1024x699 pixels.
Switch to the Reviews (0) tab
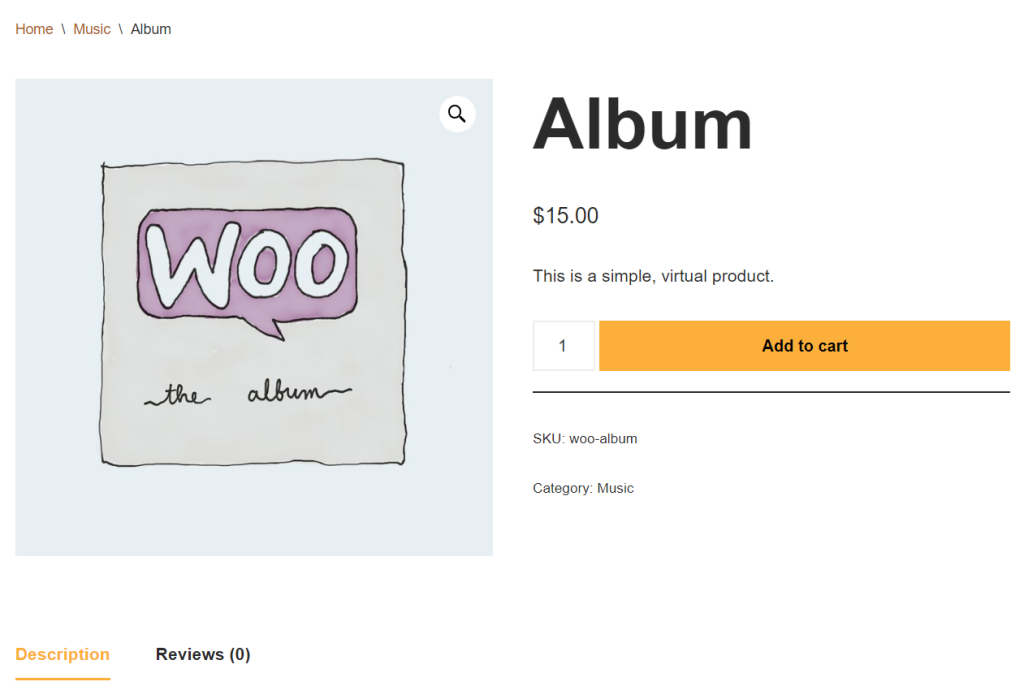(x=203, y=654)
